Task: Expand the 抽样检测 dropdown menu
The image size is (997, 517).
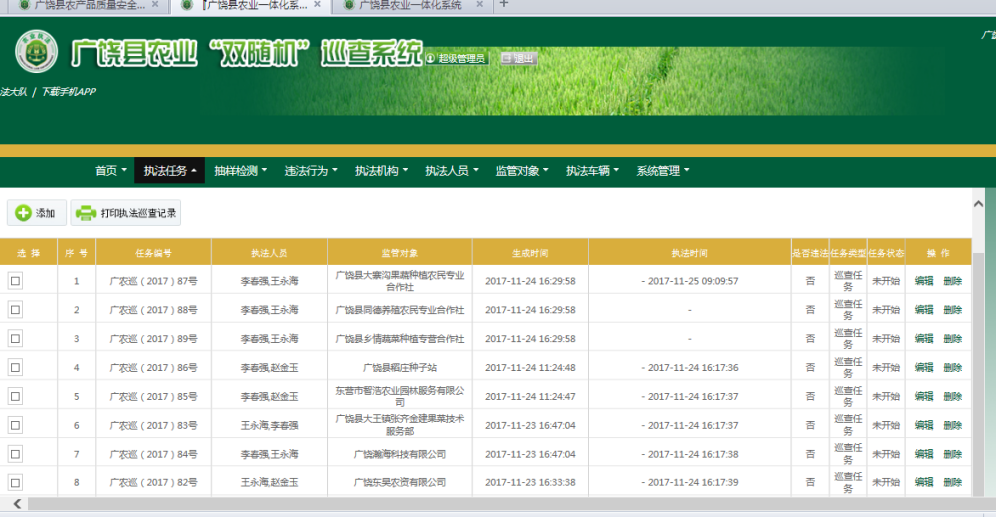Action: point(240,171)
